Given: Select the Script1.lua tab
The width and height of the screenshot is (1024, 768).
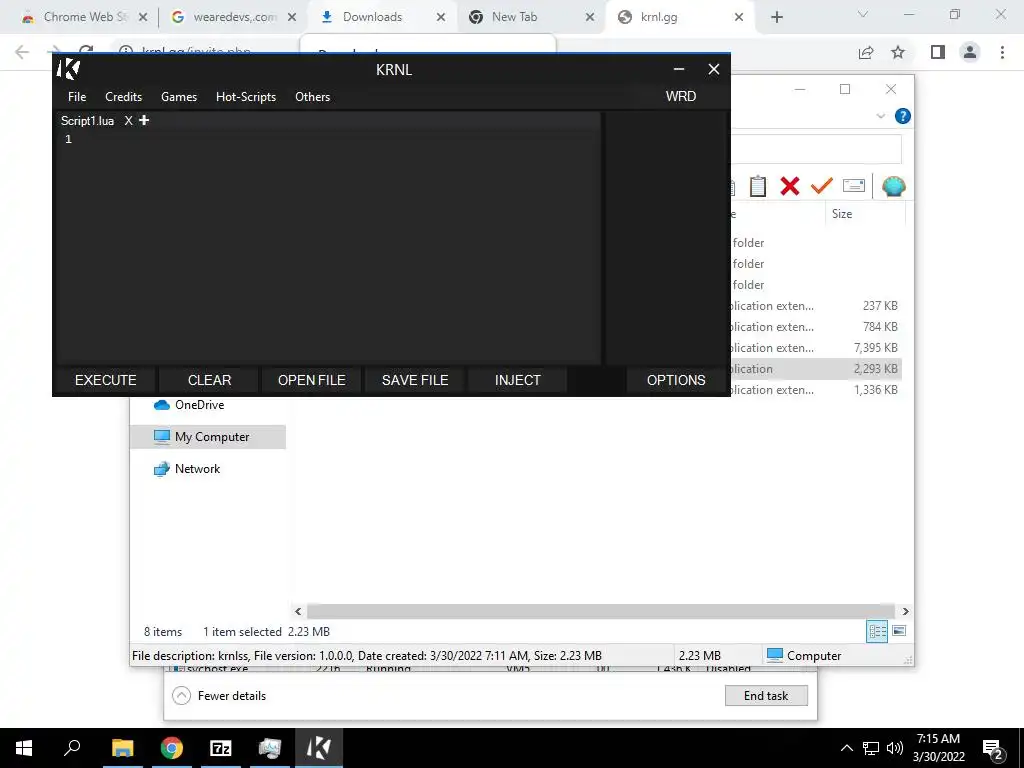Looking at the screenshot, I should tap(88, 121).
